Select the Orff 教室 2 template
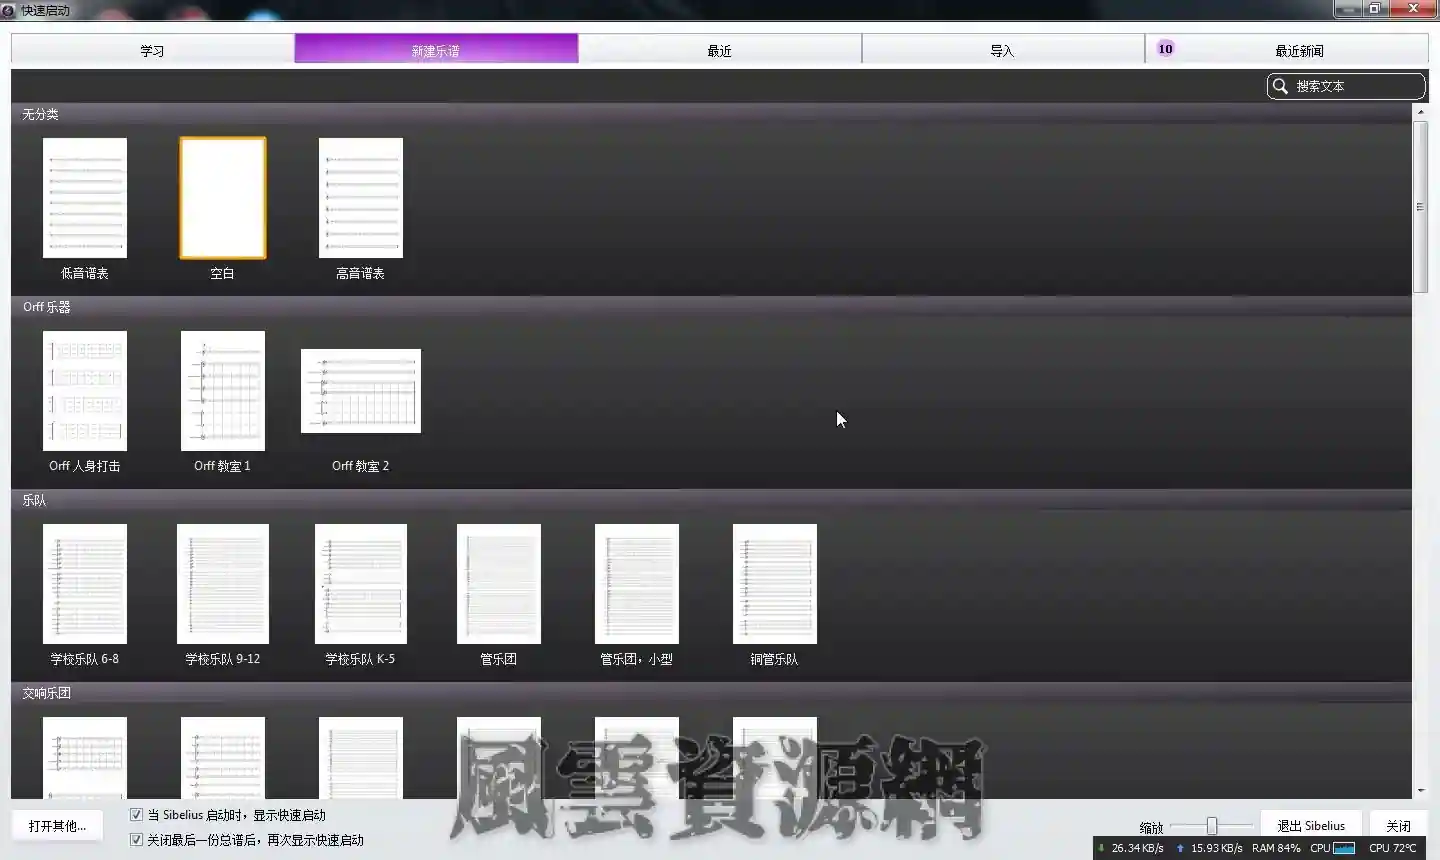 pos(361,391)
